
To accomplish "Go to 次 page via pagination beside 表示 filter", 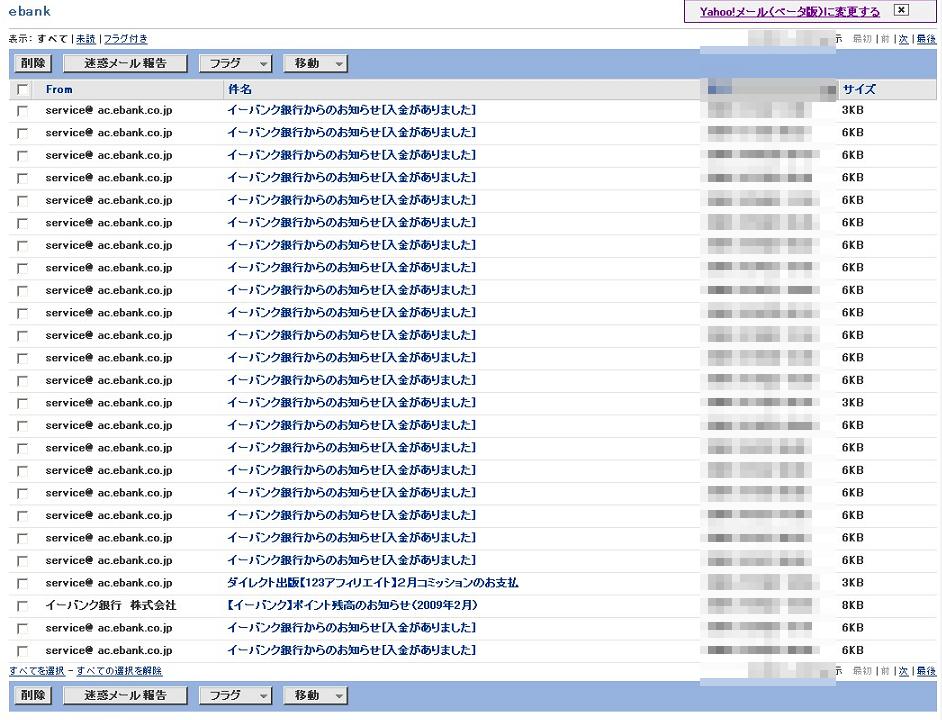I will click(903, 39).
